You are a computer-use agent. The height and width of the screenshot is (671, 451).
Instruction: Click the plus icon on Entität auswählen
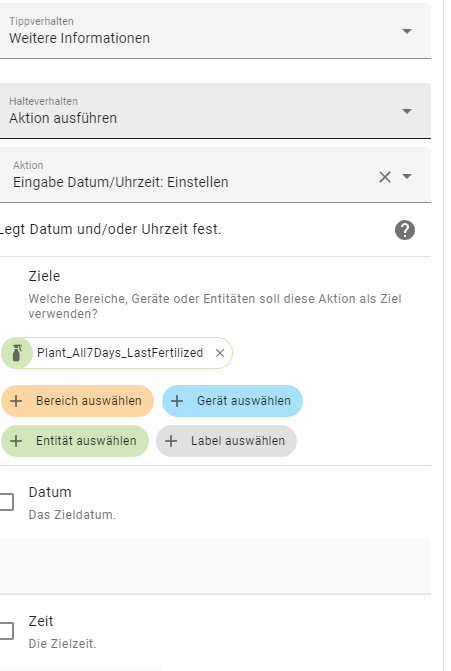click(16, 441)
